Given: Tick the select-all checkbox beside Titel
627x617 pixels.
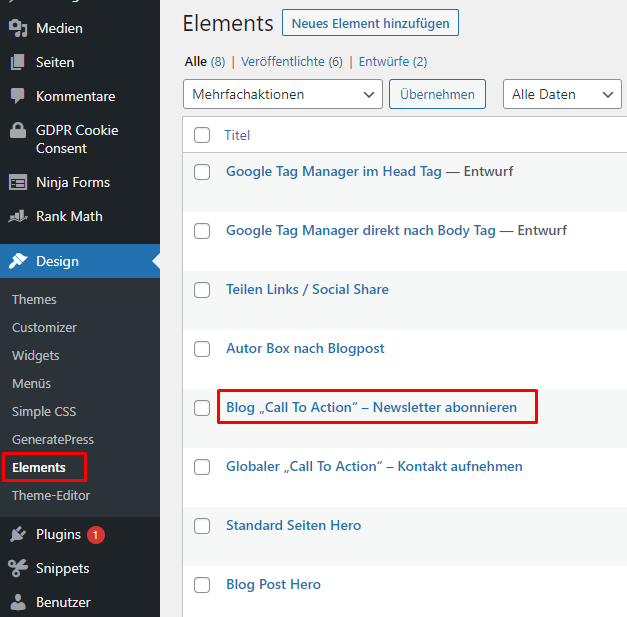Looking at the screenshot, I should pos(202,135).
